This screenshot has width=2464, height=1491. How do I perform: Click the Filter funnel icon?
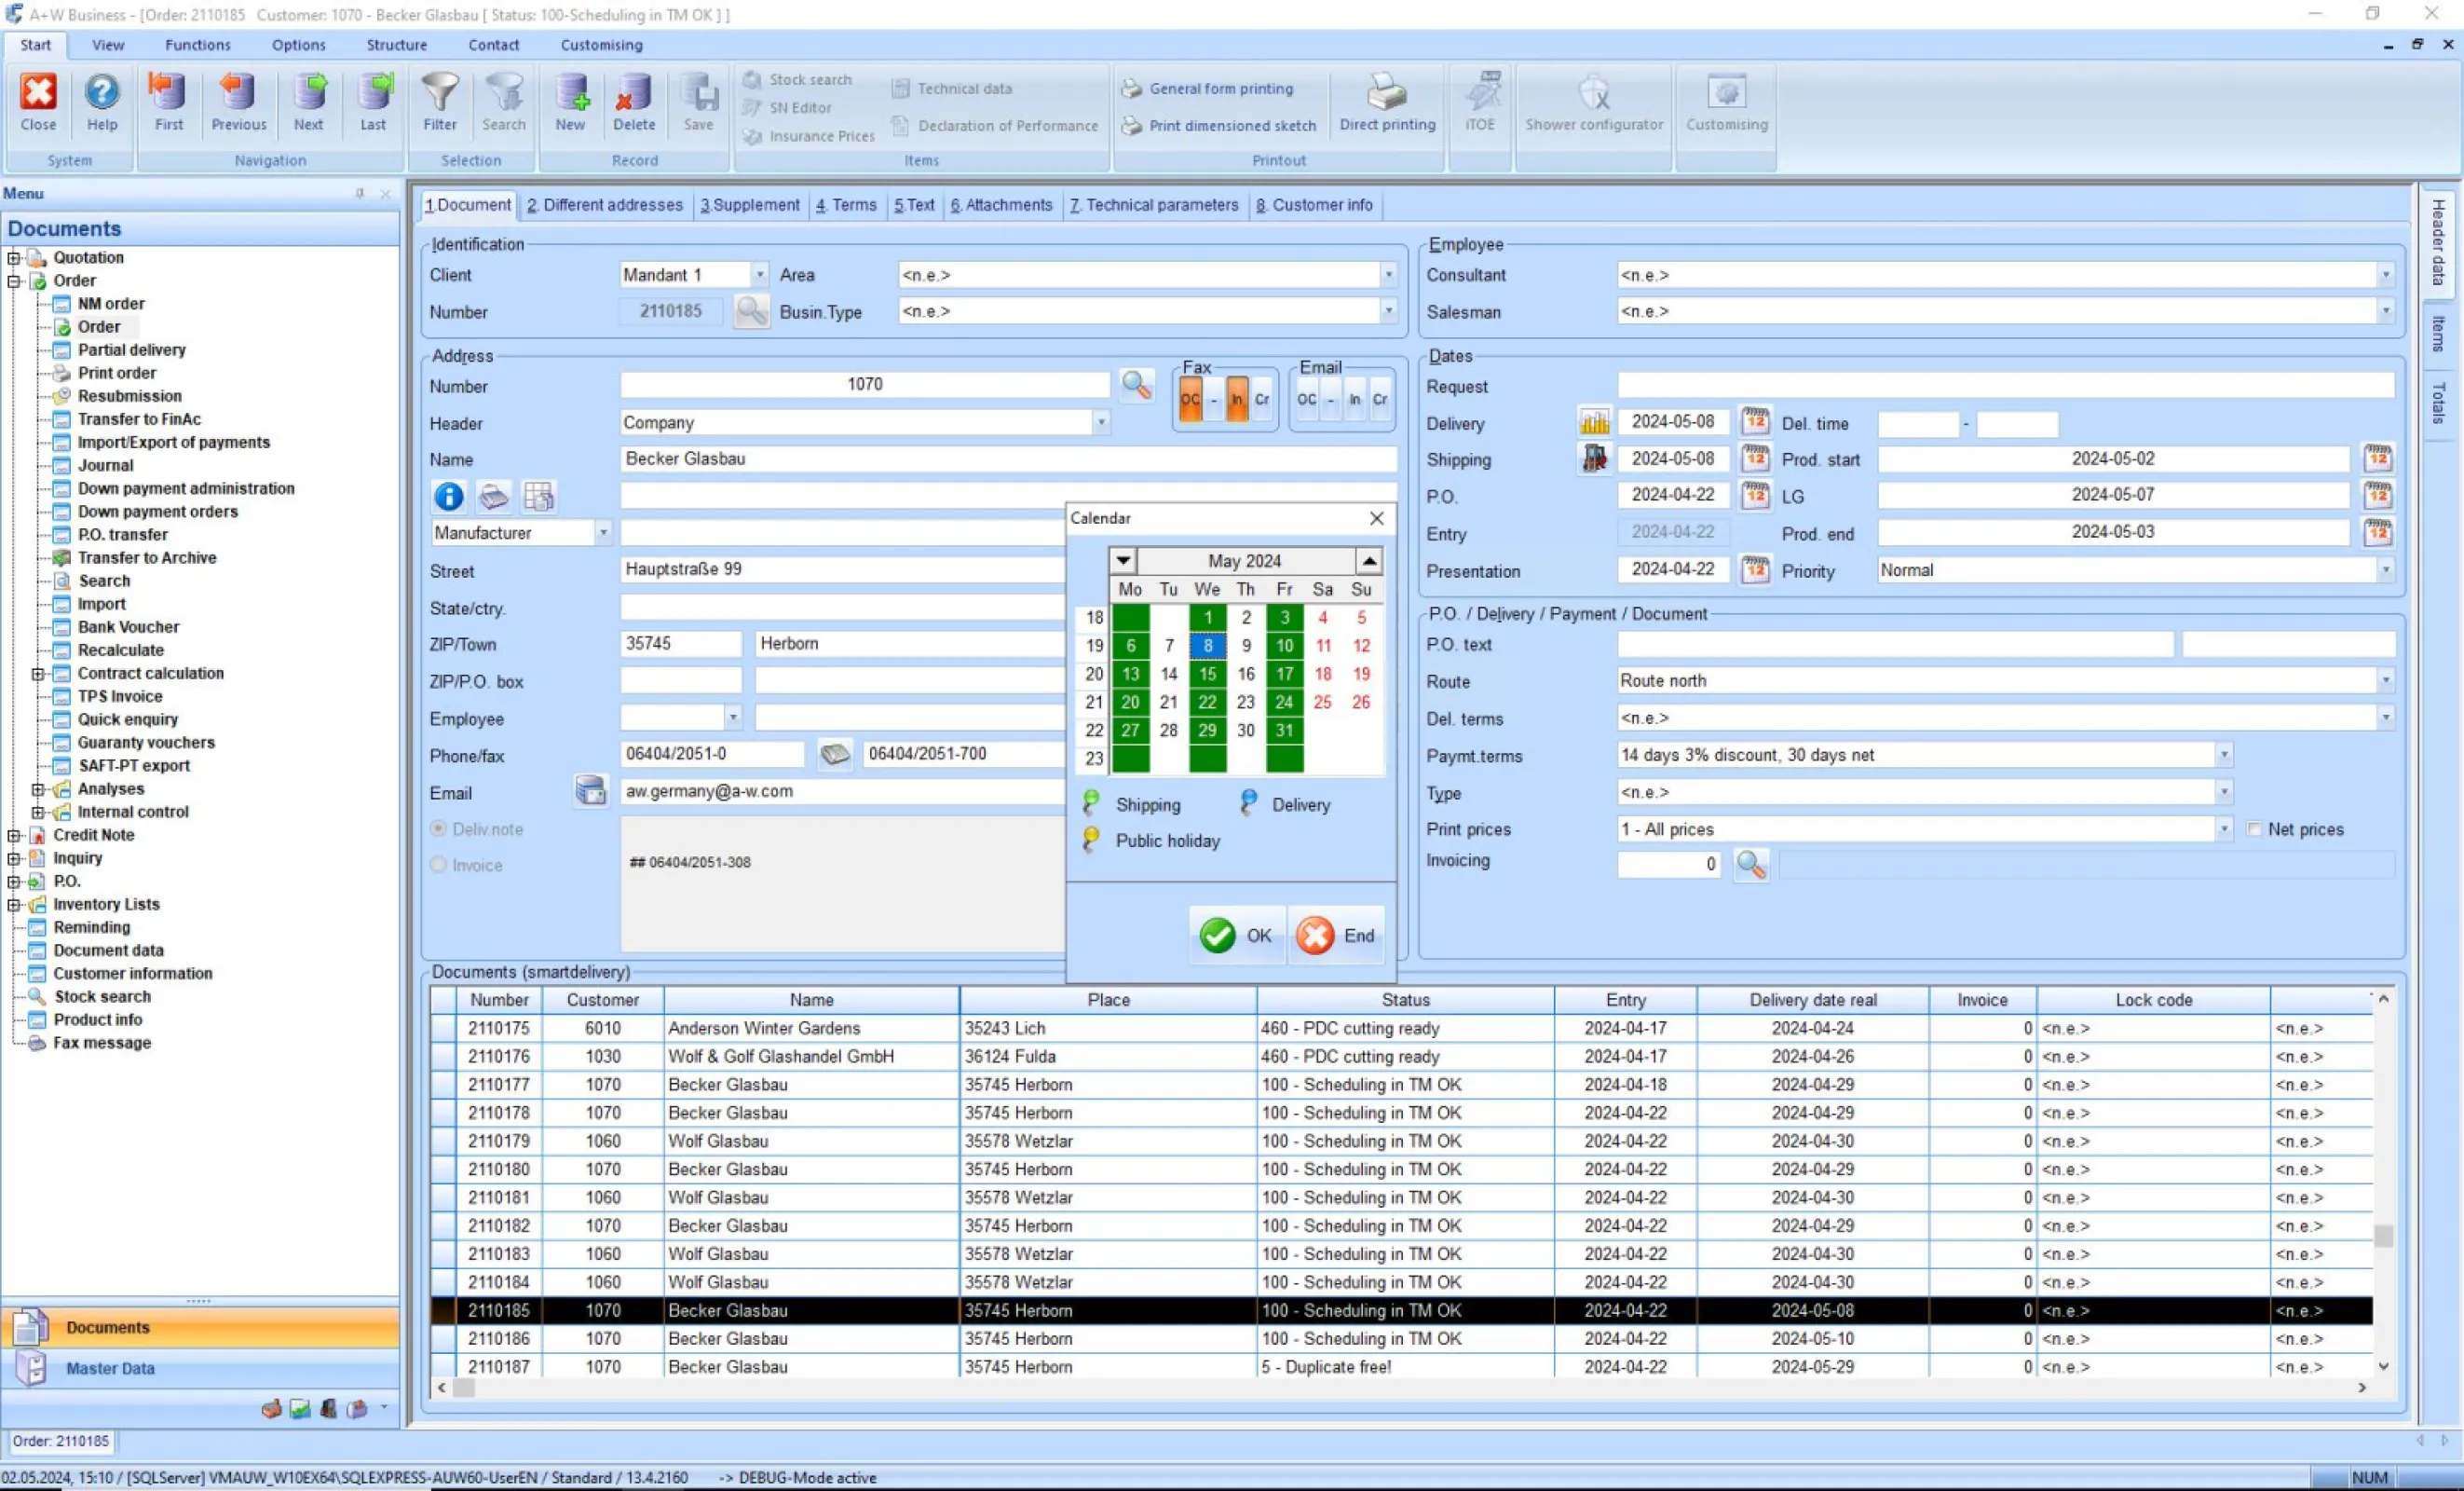point(439,93)
